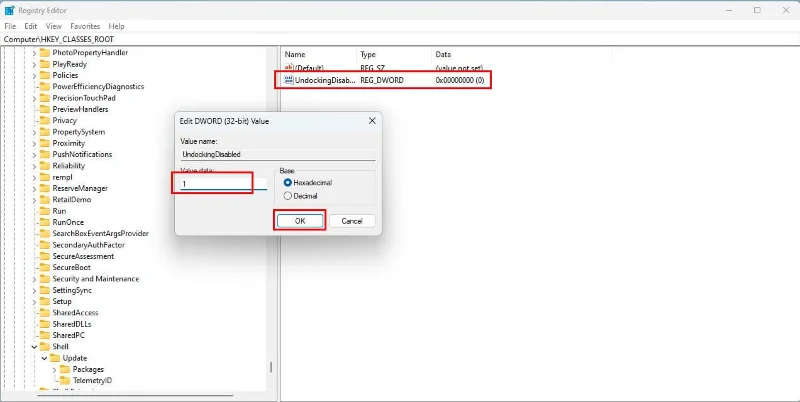This screenshot has height=402, width=800.
Task: Expand the PropertySystem key
Action: pos(35,132)
